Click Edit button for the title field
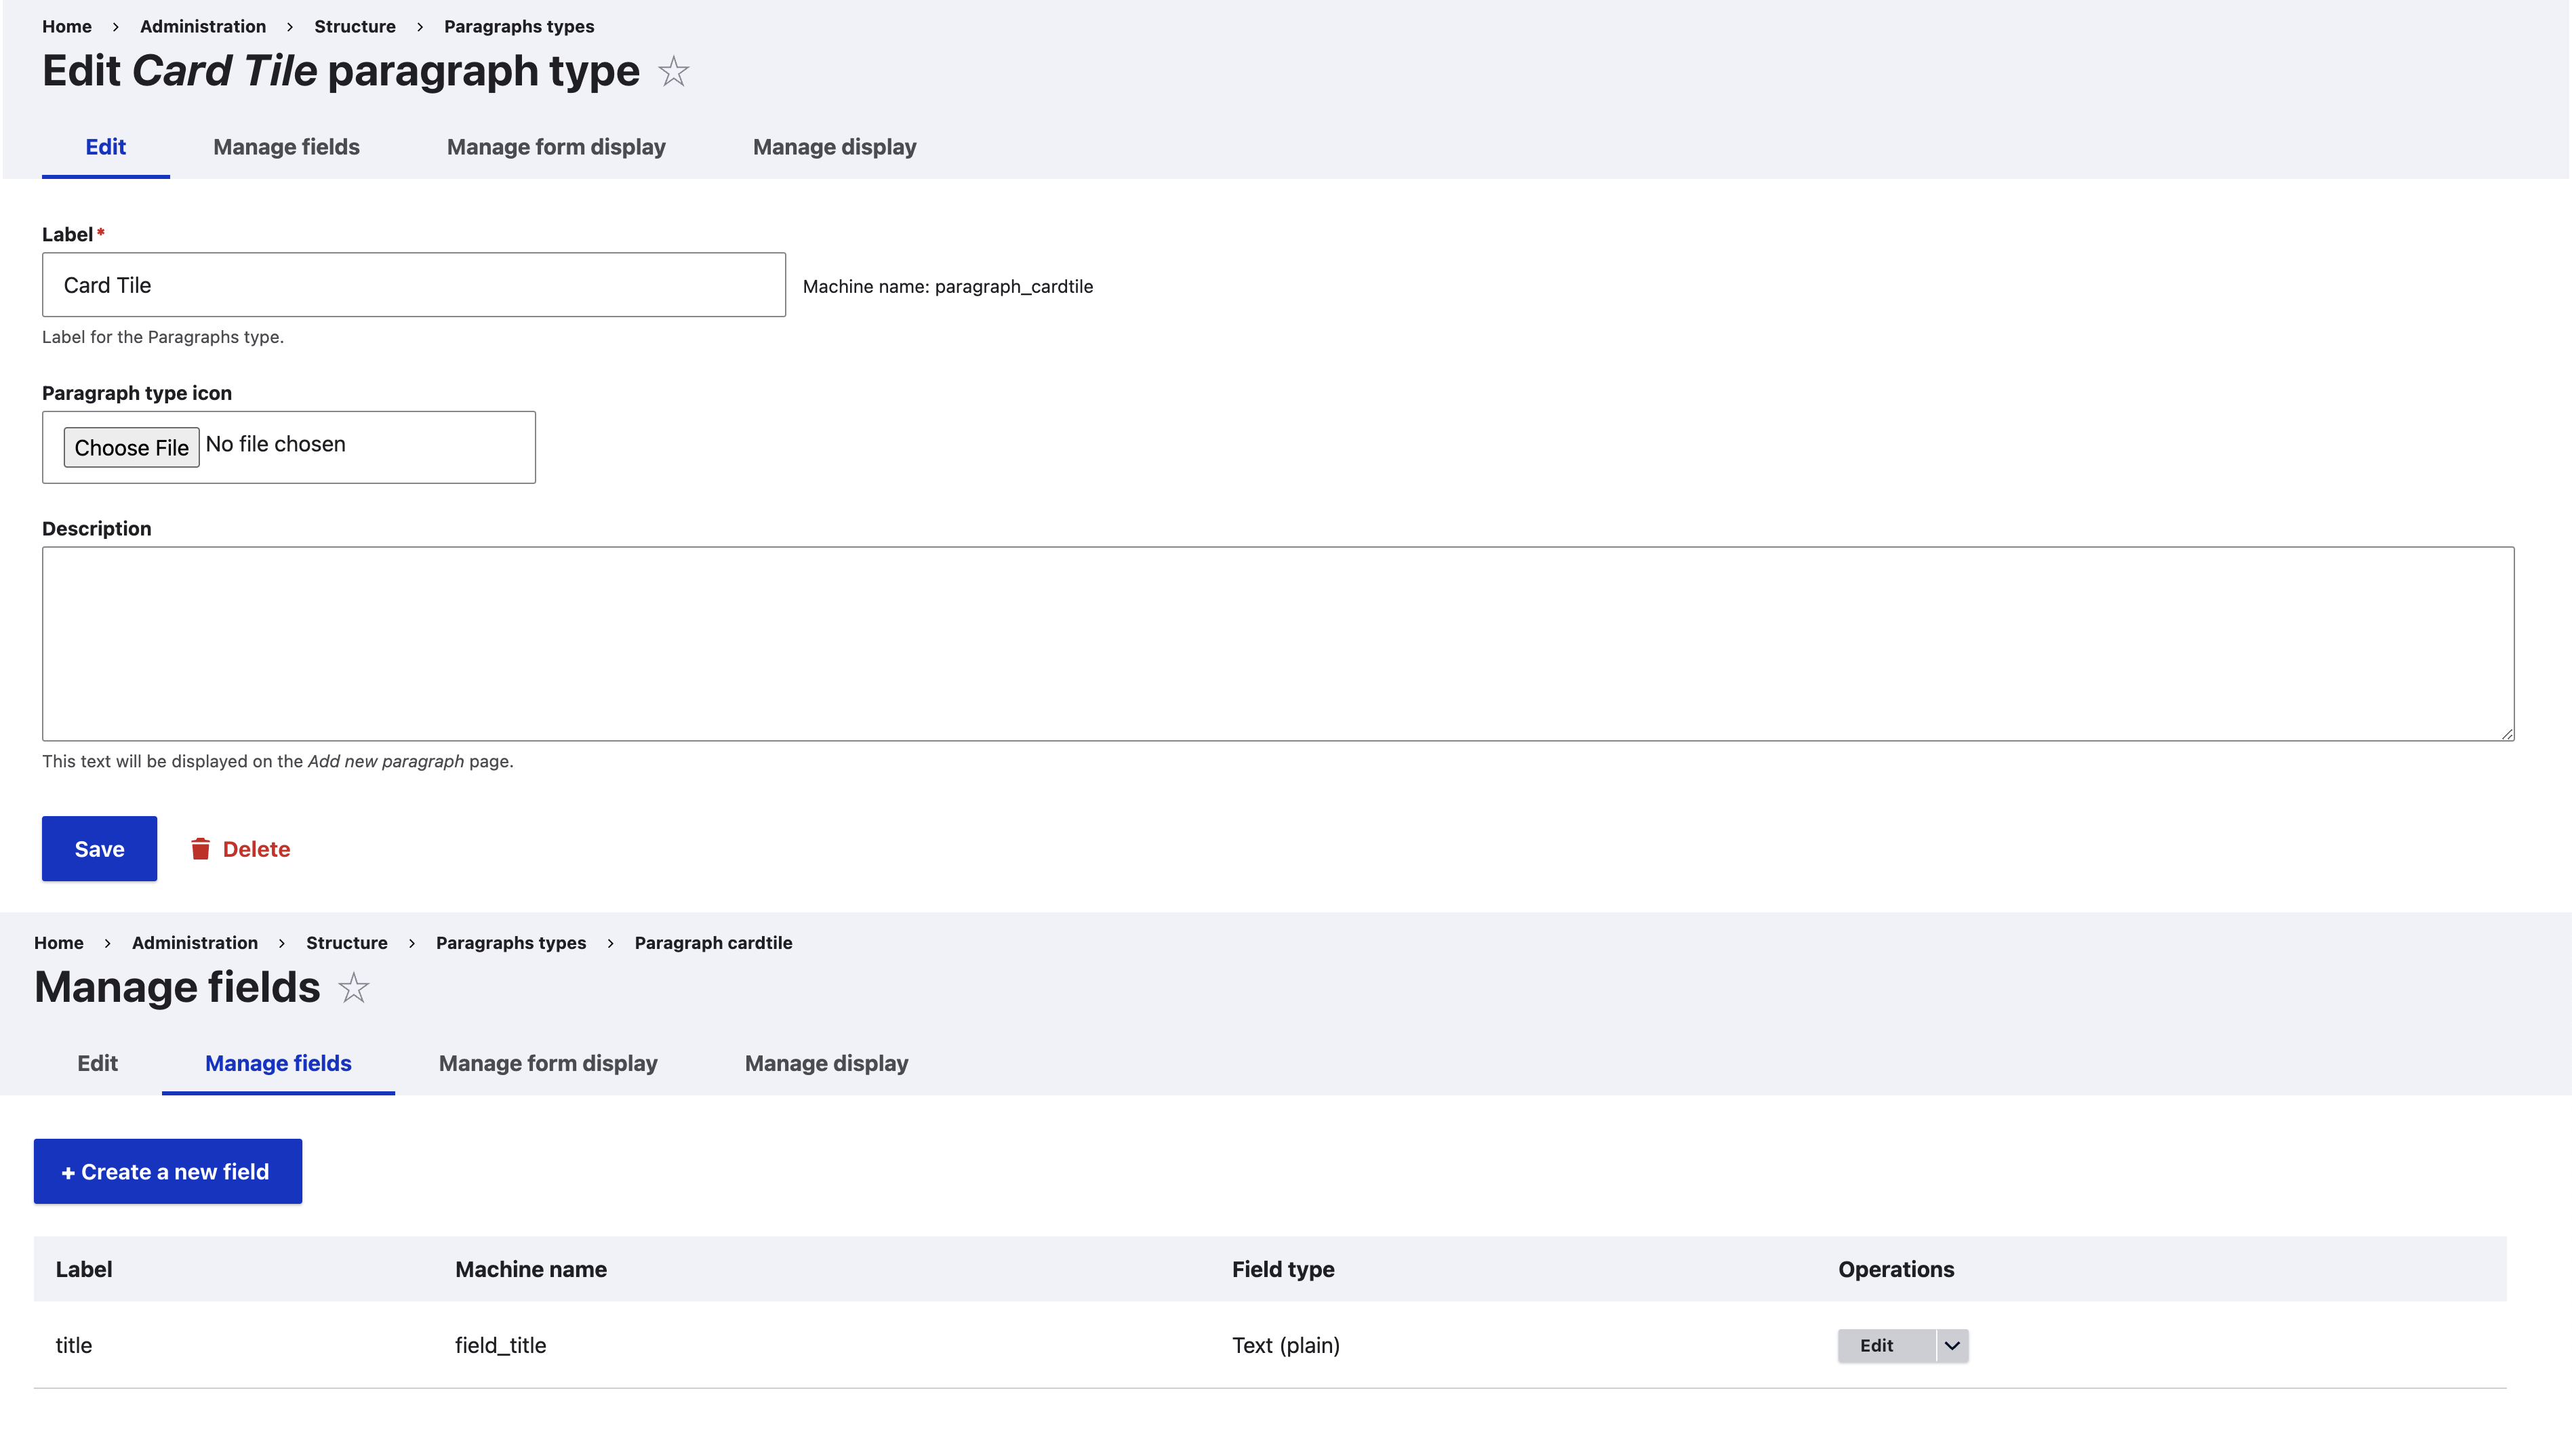 tap(1886, 1345)
